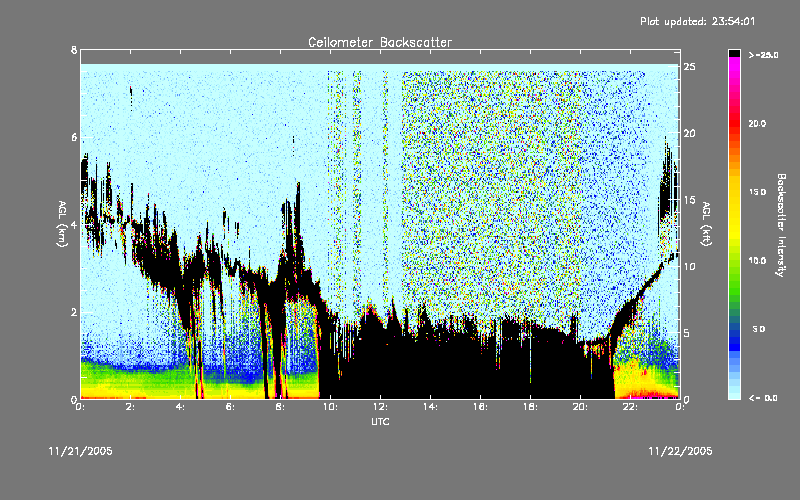800x500 pixels.
Task: Click the "<- 0.0" colorbar minimum label
Action: [763, 398]
